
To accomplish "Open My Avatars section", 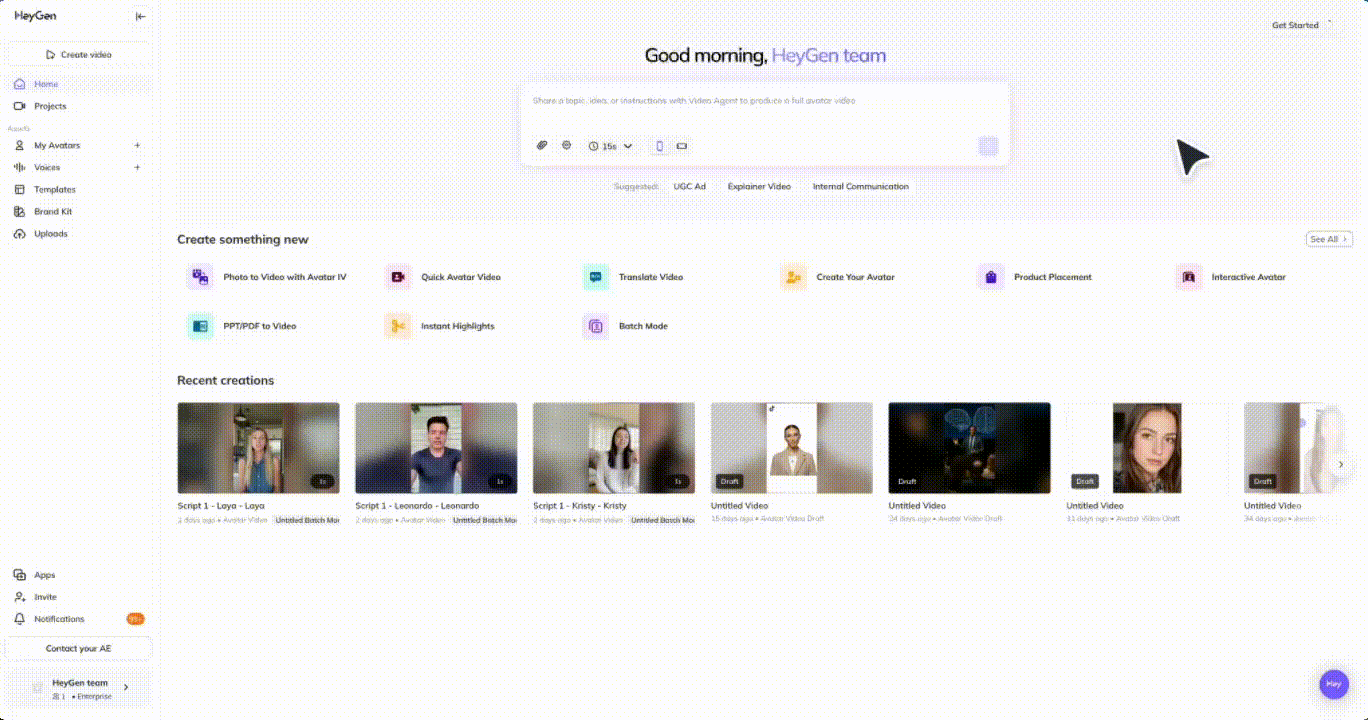I will click(x=57, y=146).
